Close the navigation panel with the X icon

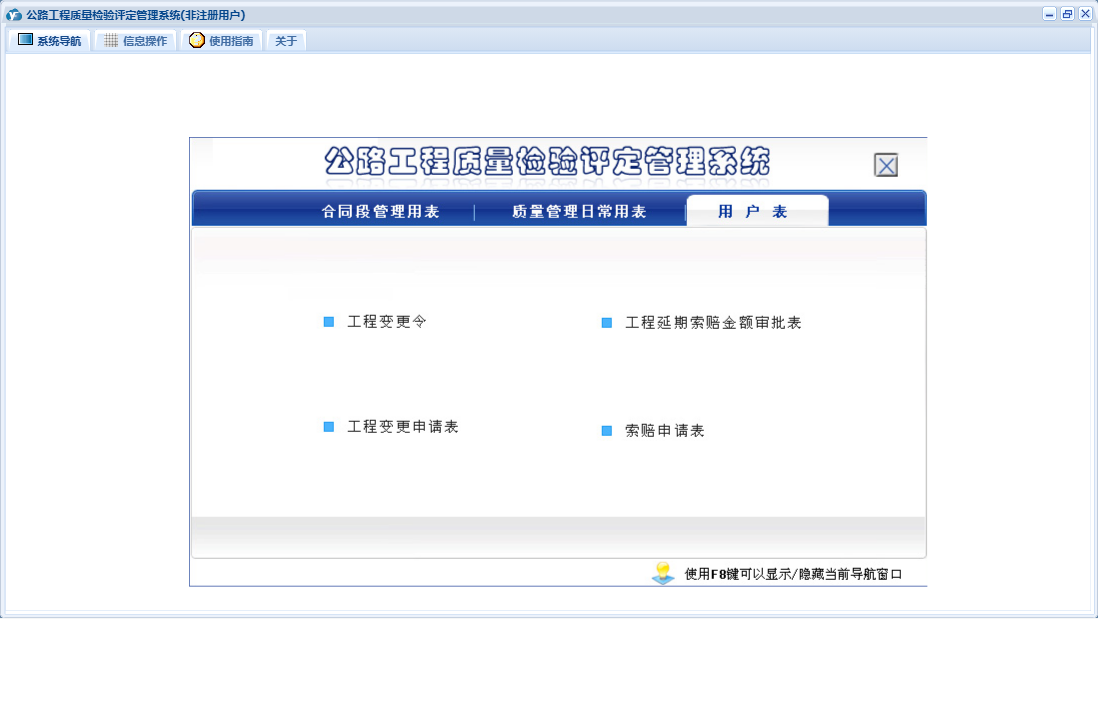click(886, 165)
